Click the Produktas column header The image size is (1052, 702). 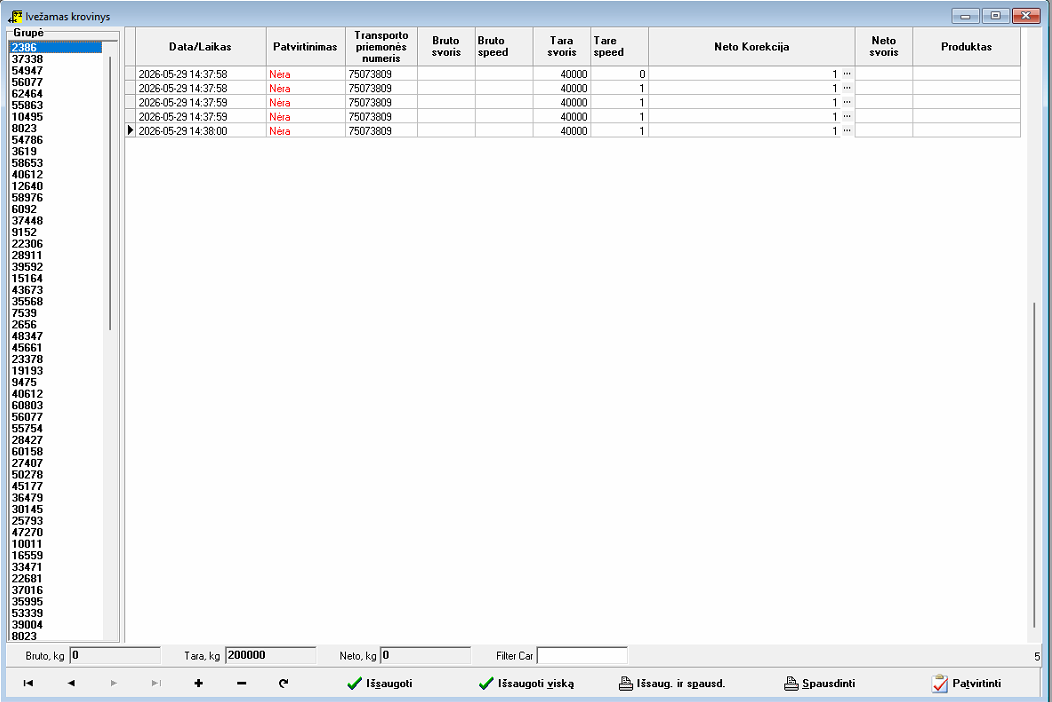pyautogui.click(x=966, y=47)
